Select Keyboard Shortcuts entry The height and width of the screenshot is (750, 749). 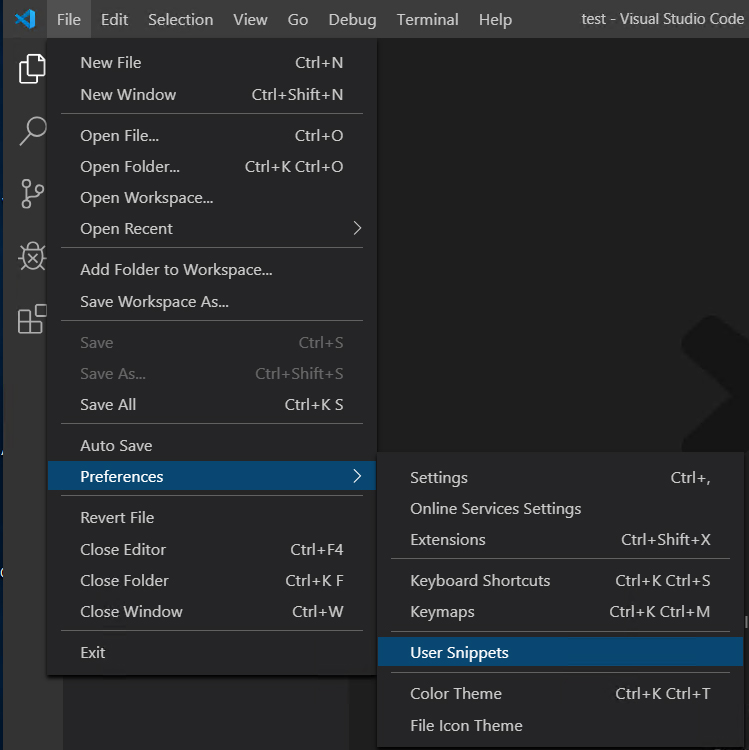click(560, 580)
